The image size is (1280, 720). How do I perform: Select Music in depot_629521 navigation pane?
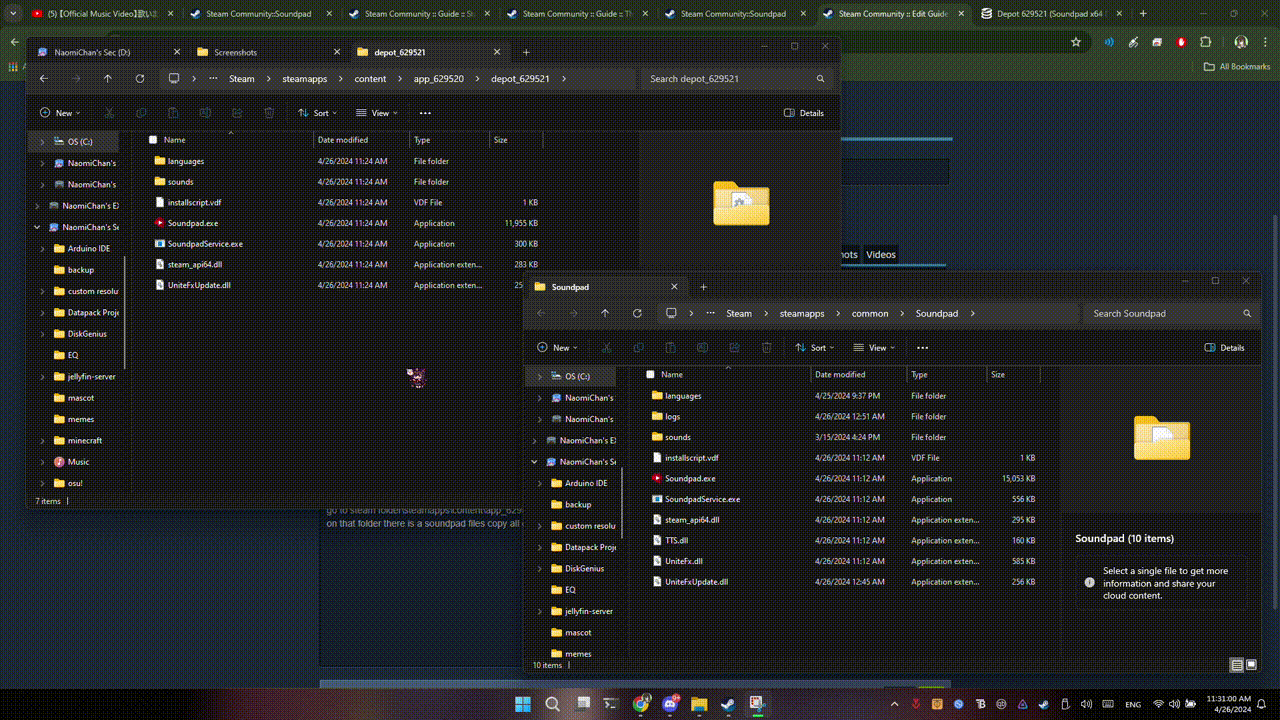[78, 462]
